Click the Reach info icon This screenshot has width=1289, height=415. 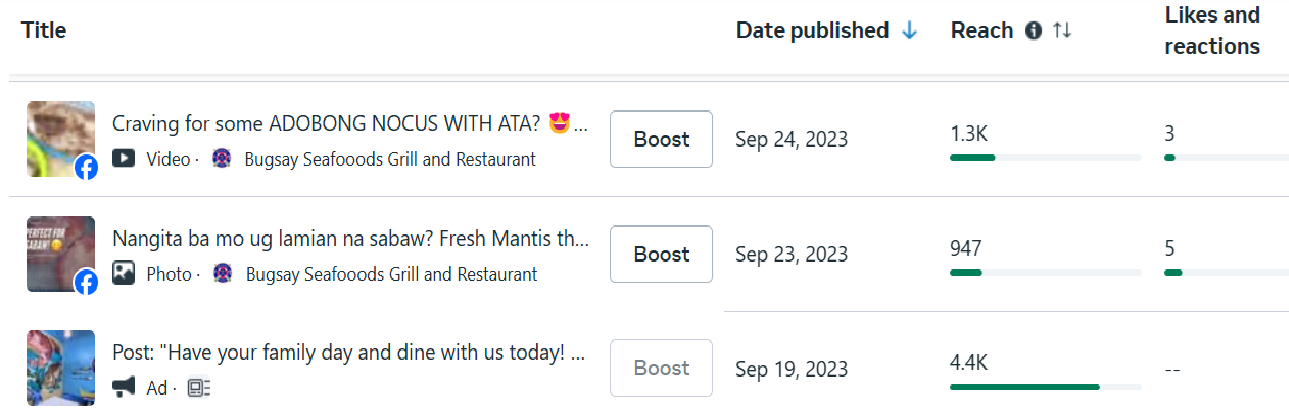coord(1034,31)
